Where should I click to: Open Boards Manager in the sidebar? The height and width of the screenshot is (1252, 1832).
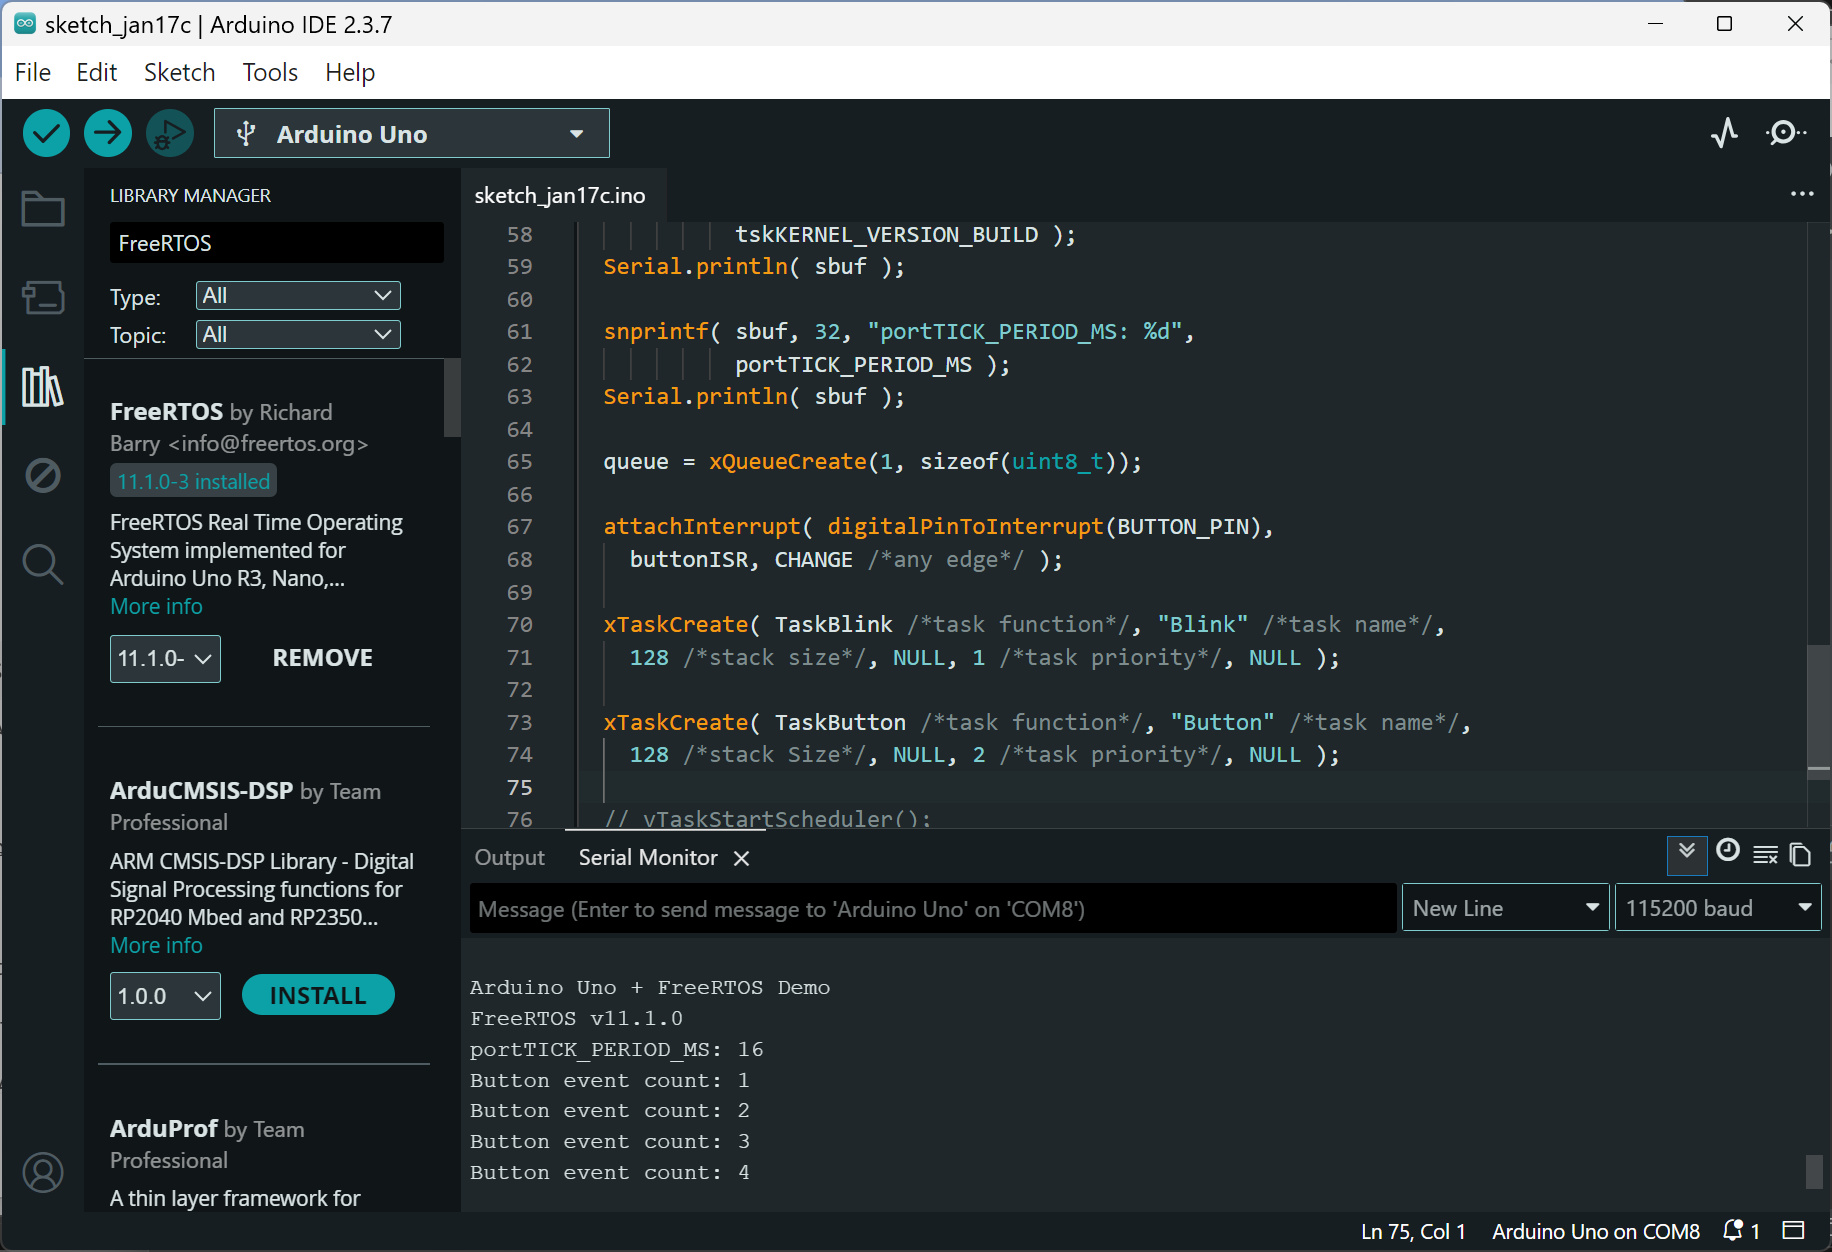pyautogui.click(x=43, y=297)
